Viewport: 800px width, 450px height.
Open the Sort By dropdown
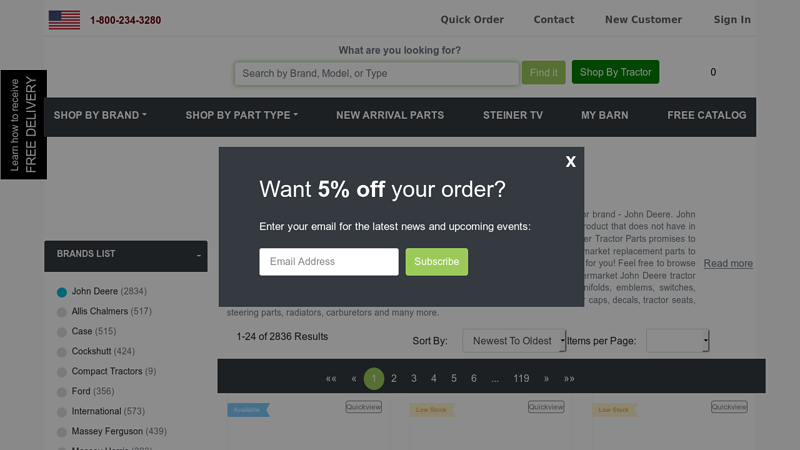point(514,341)
